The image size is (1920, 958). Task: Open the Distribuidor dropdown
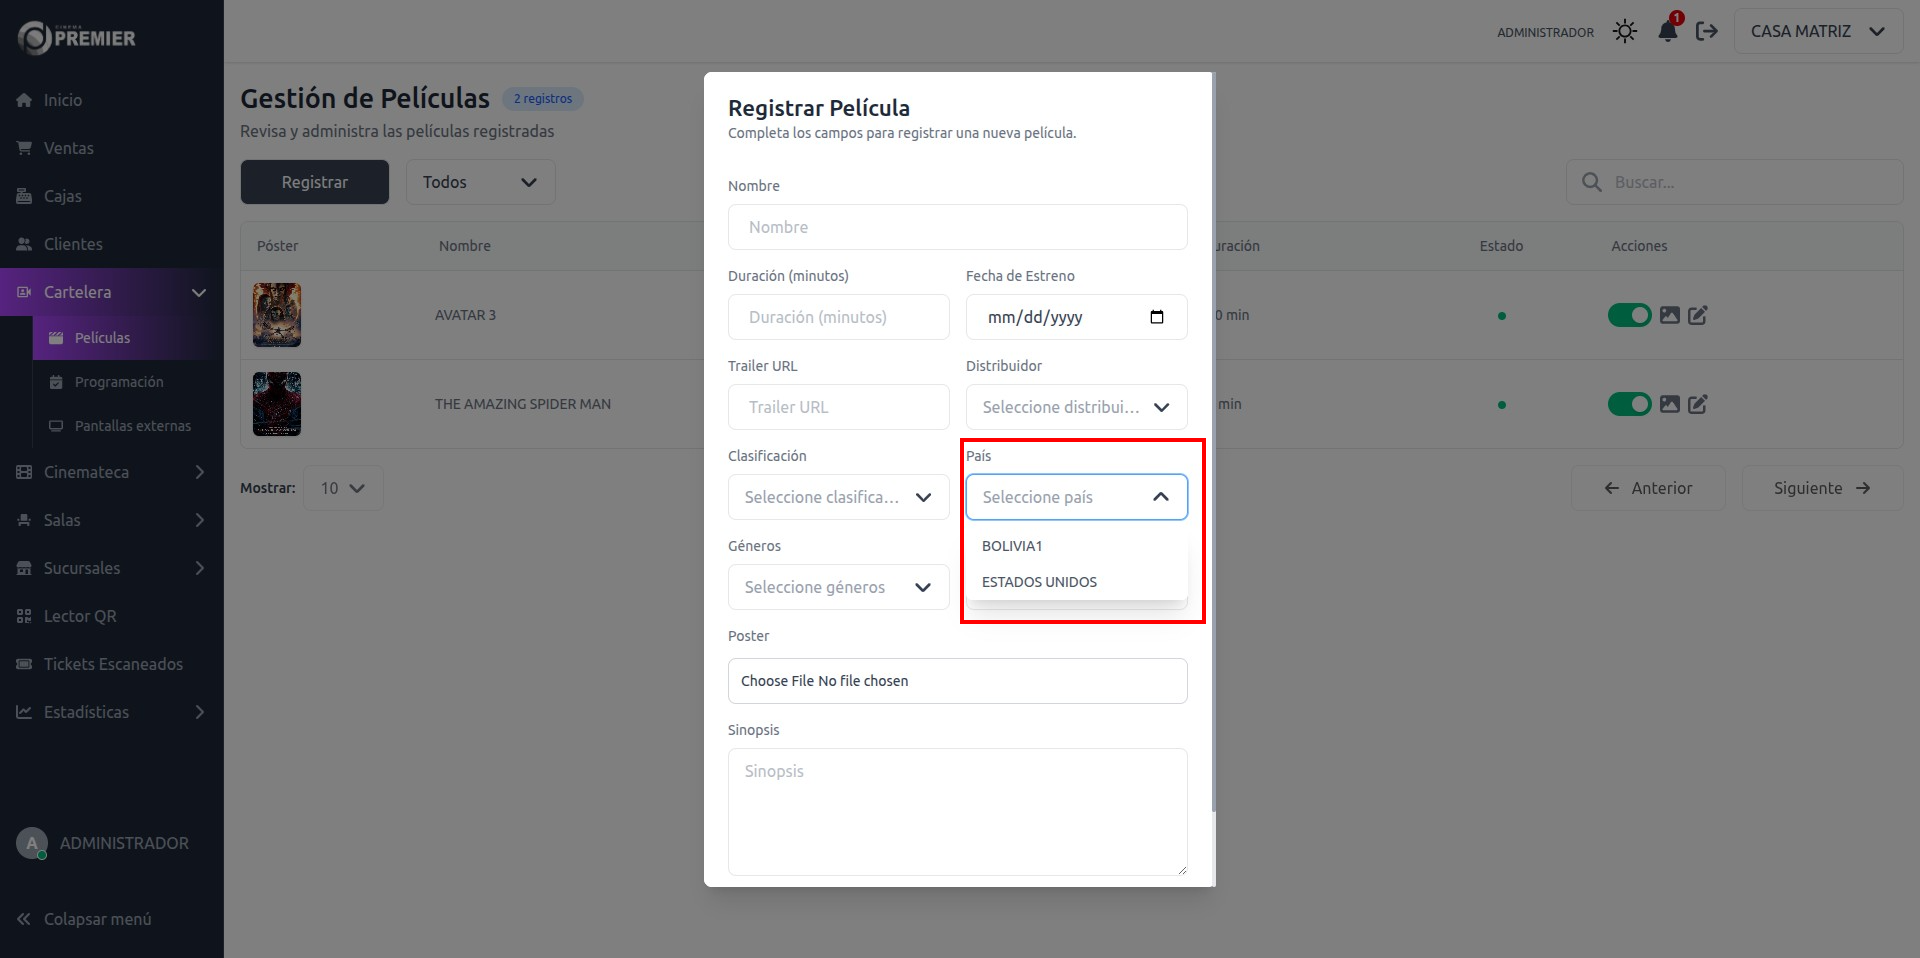[1076, 407]
